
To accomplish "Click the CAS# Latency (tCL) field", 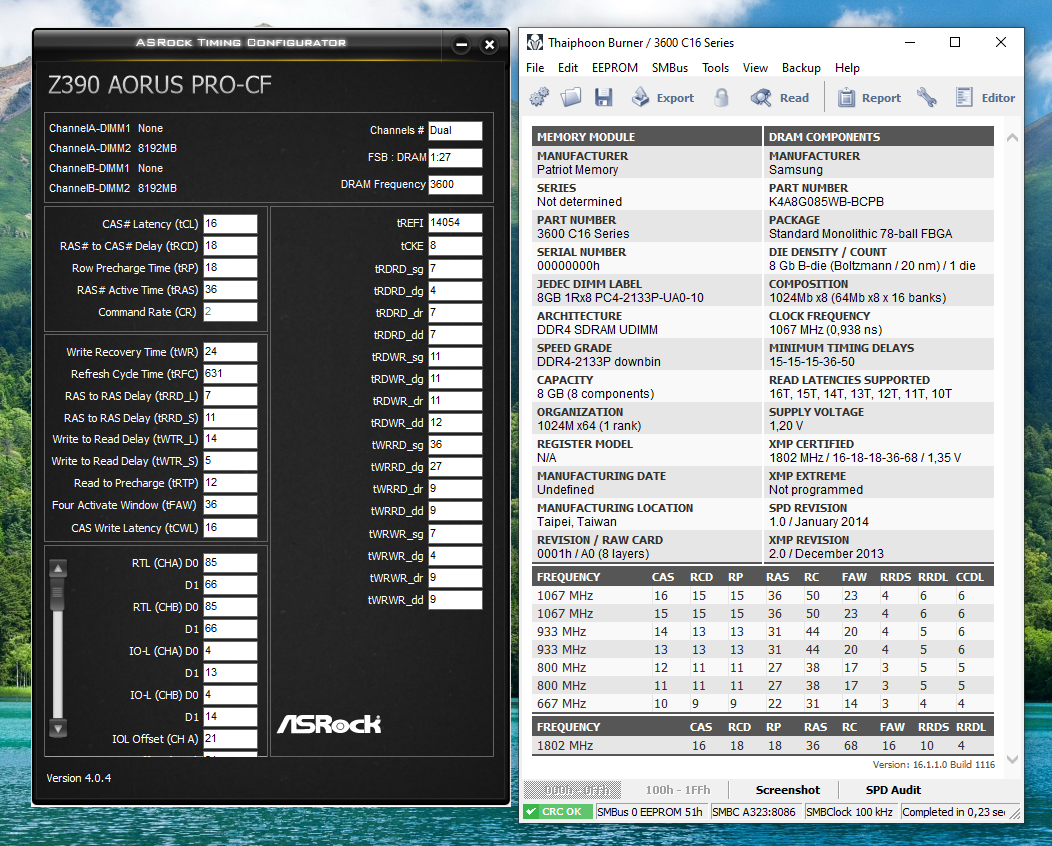I will 230,224.
